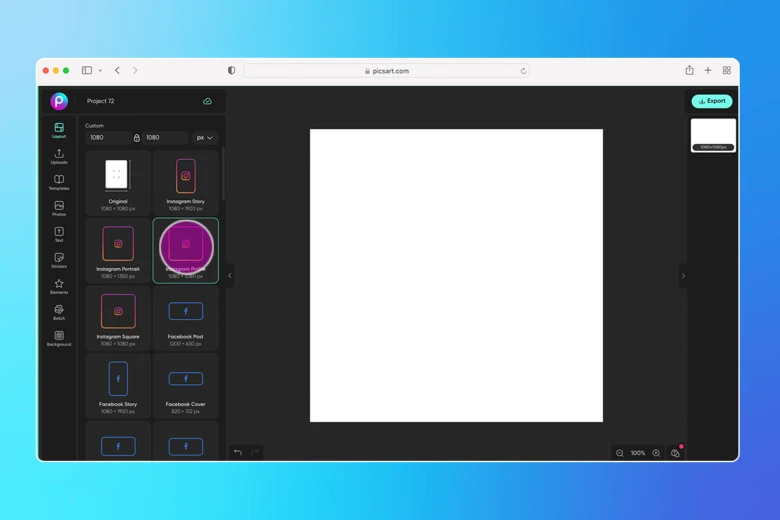Click the Picsart logo icon
The height and width of the screenshot is (520, 780).
pos(59,101)
